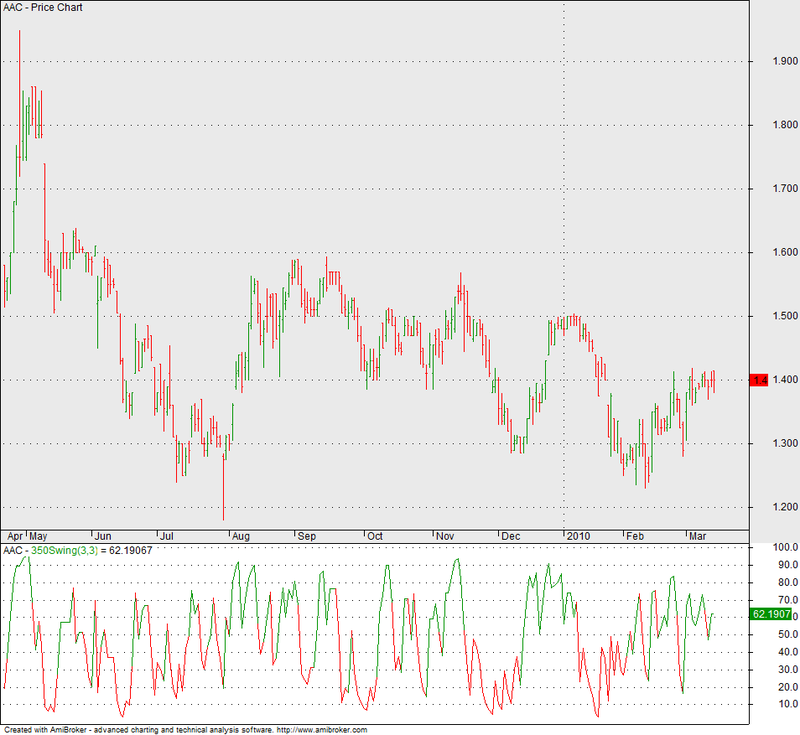Click the 2010 year axis label
The image size is (800, 735).
pos(579,536)
